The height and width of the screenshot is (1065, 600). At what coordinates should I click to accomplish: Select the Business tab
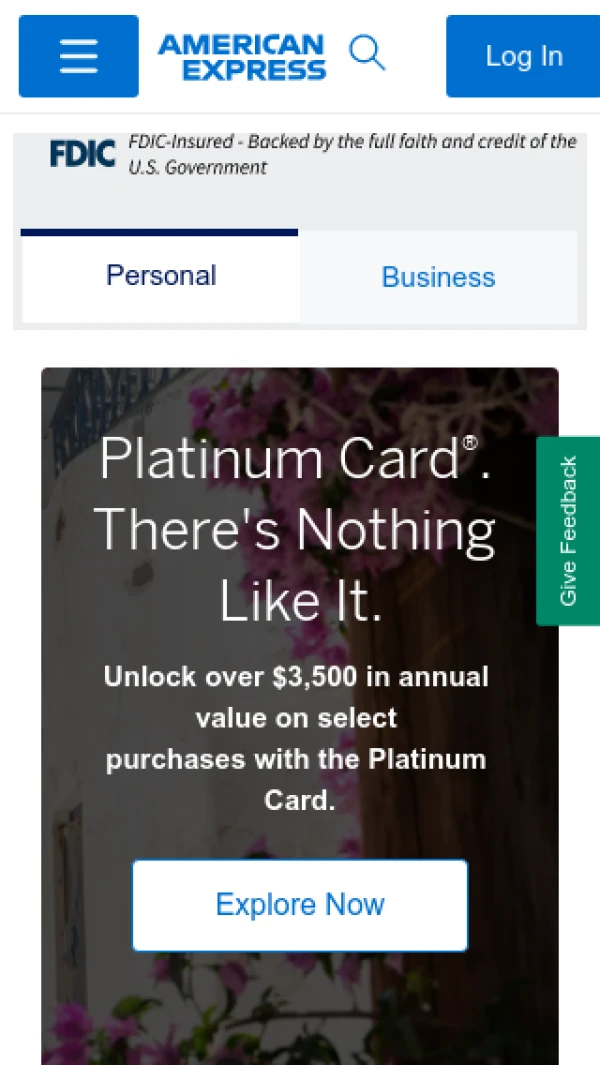(438, 277)
